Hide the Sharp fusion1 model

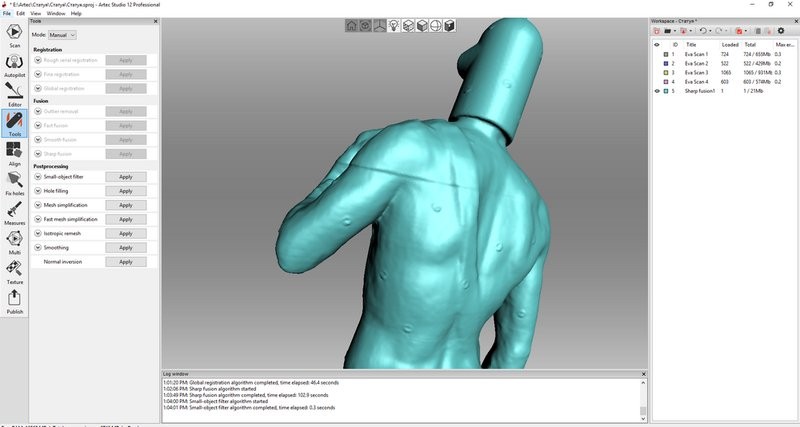[x=657, y=91]
